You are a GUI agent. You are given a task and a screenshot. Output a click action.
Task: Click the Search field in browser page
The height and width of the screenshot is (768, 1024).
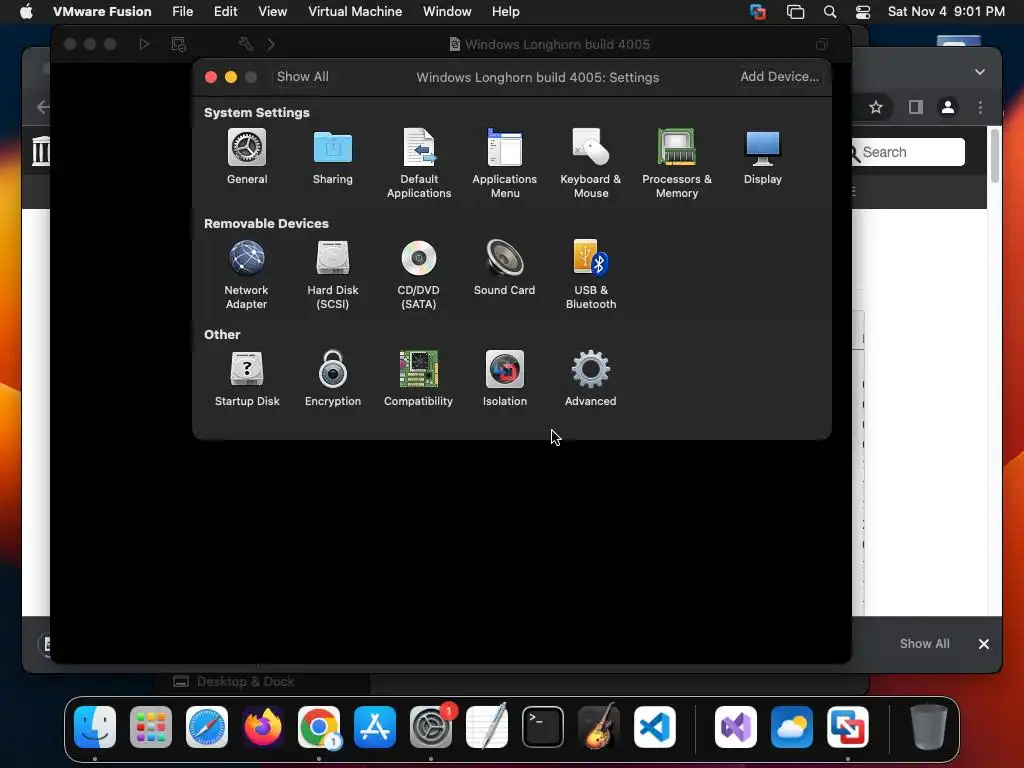point(908,152)
